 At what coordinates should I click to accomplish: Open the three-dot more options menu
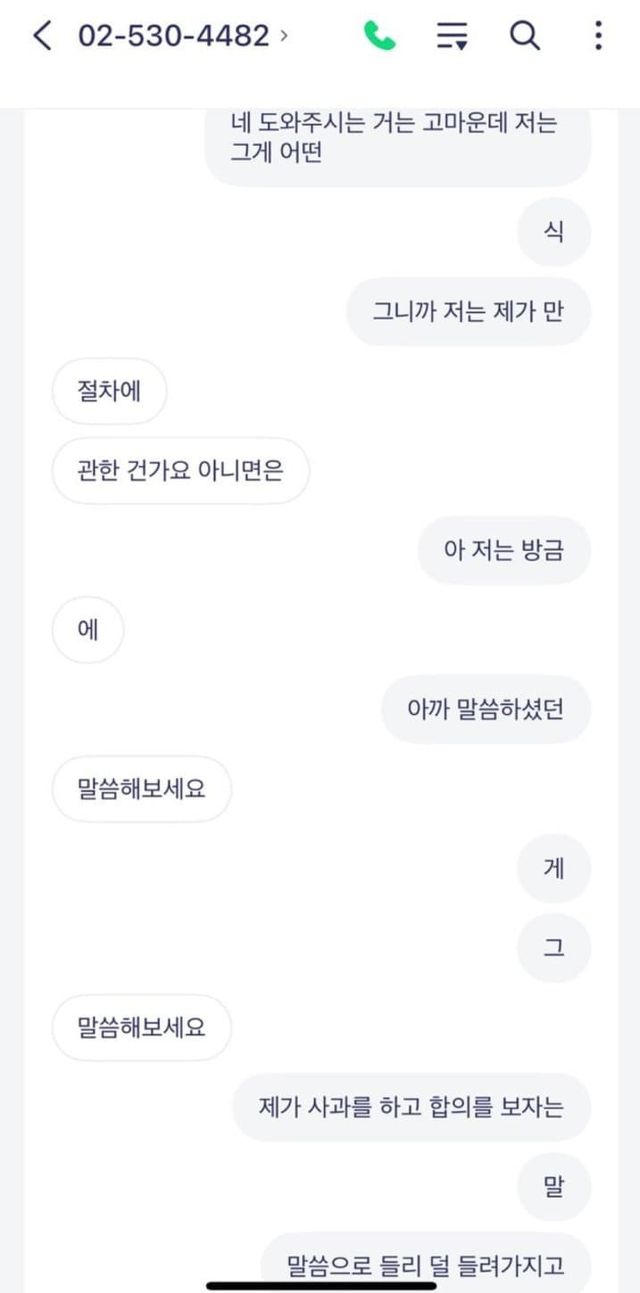click(x=598, y=37)
